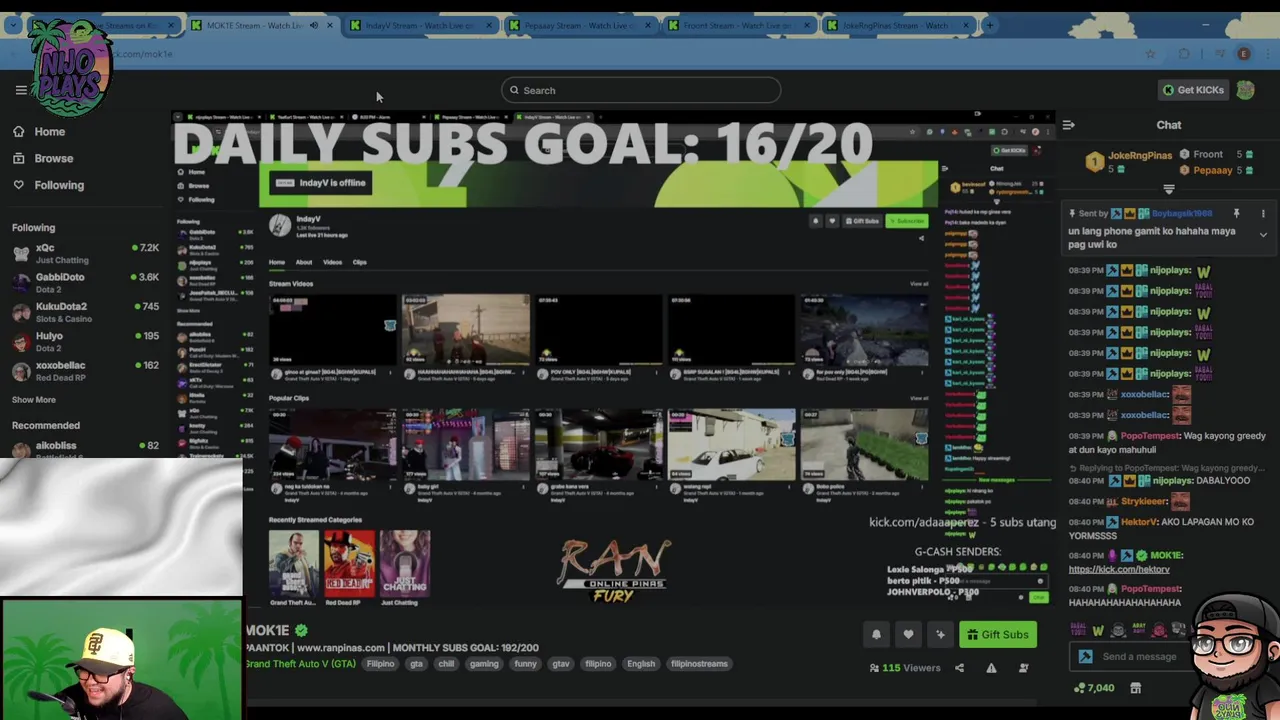Click the filipinostreams stream tag
The width and height of the screenshot is (1280, 720).
pos(699,664)
